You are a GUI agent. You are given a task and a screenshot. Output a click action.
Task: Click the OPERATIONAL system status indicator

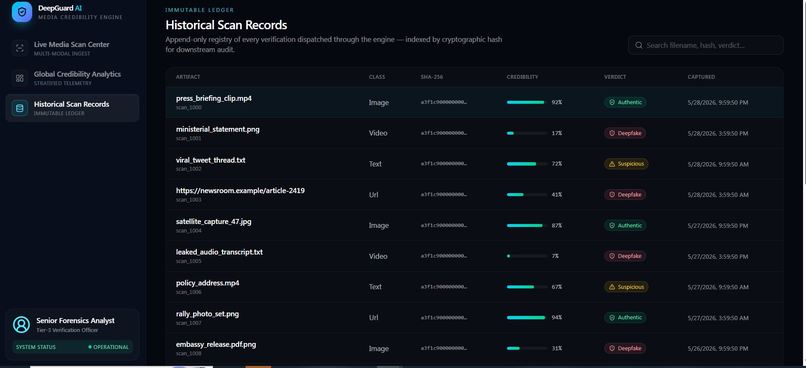108,347
